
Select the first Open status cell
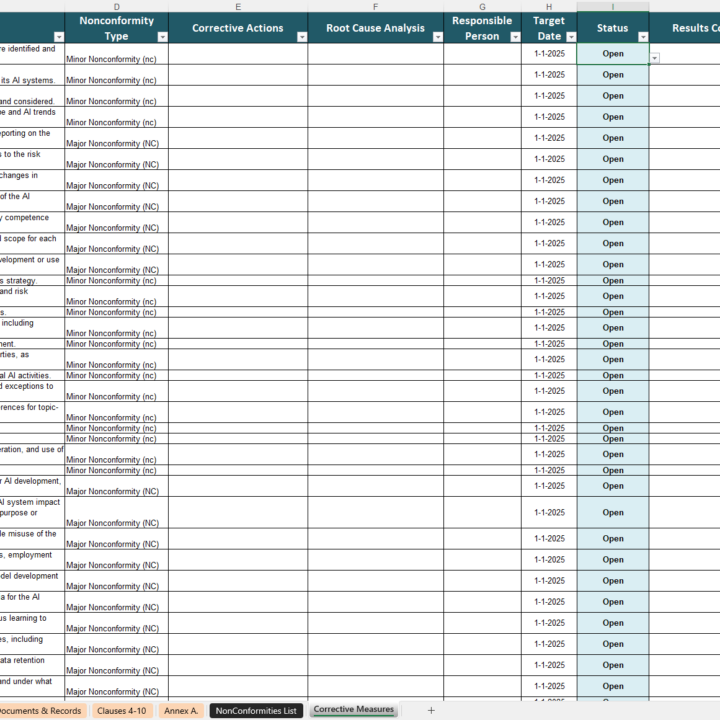[x=613, y=54]
